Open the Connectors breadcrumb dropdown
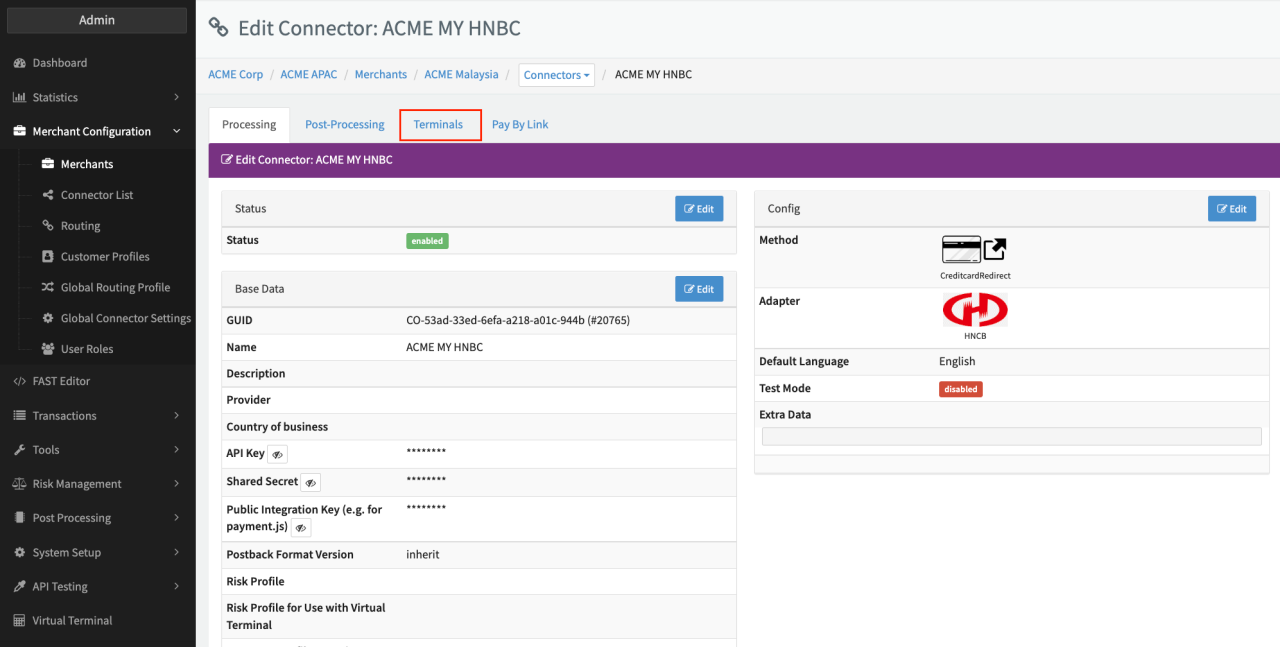This screenshot has width=1280, height=647. point(556,75)
